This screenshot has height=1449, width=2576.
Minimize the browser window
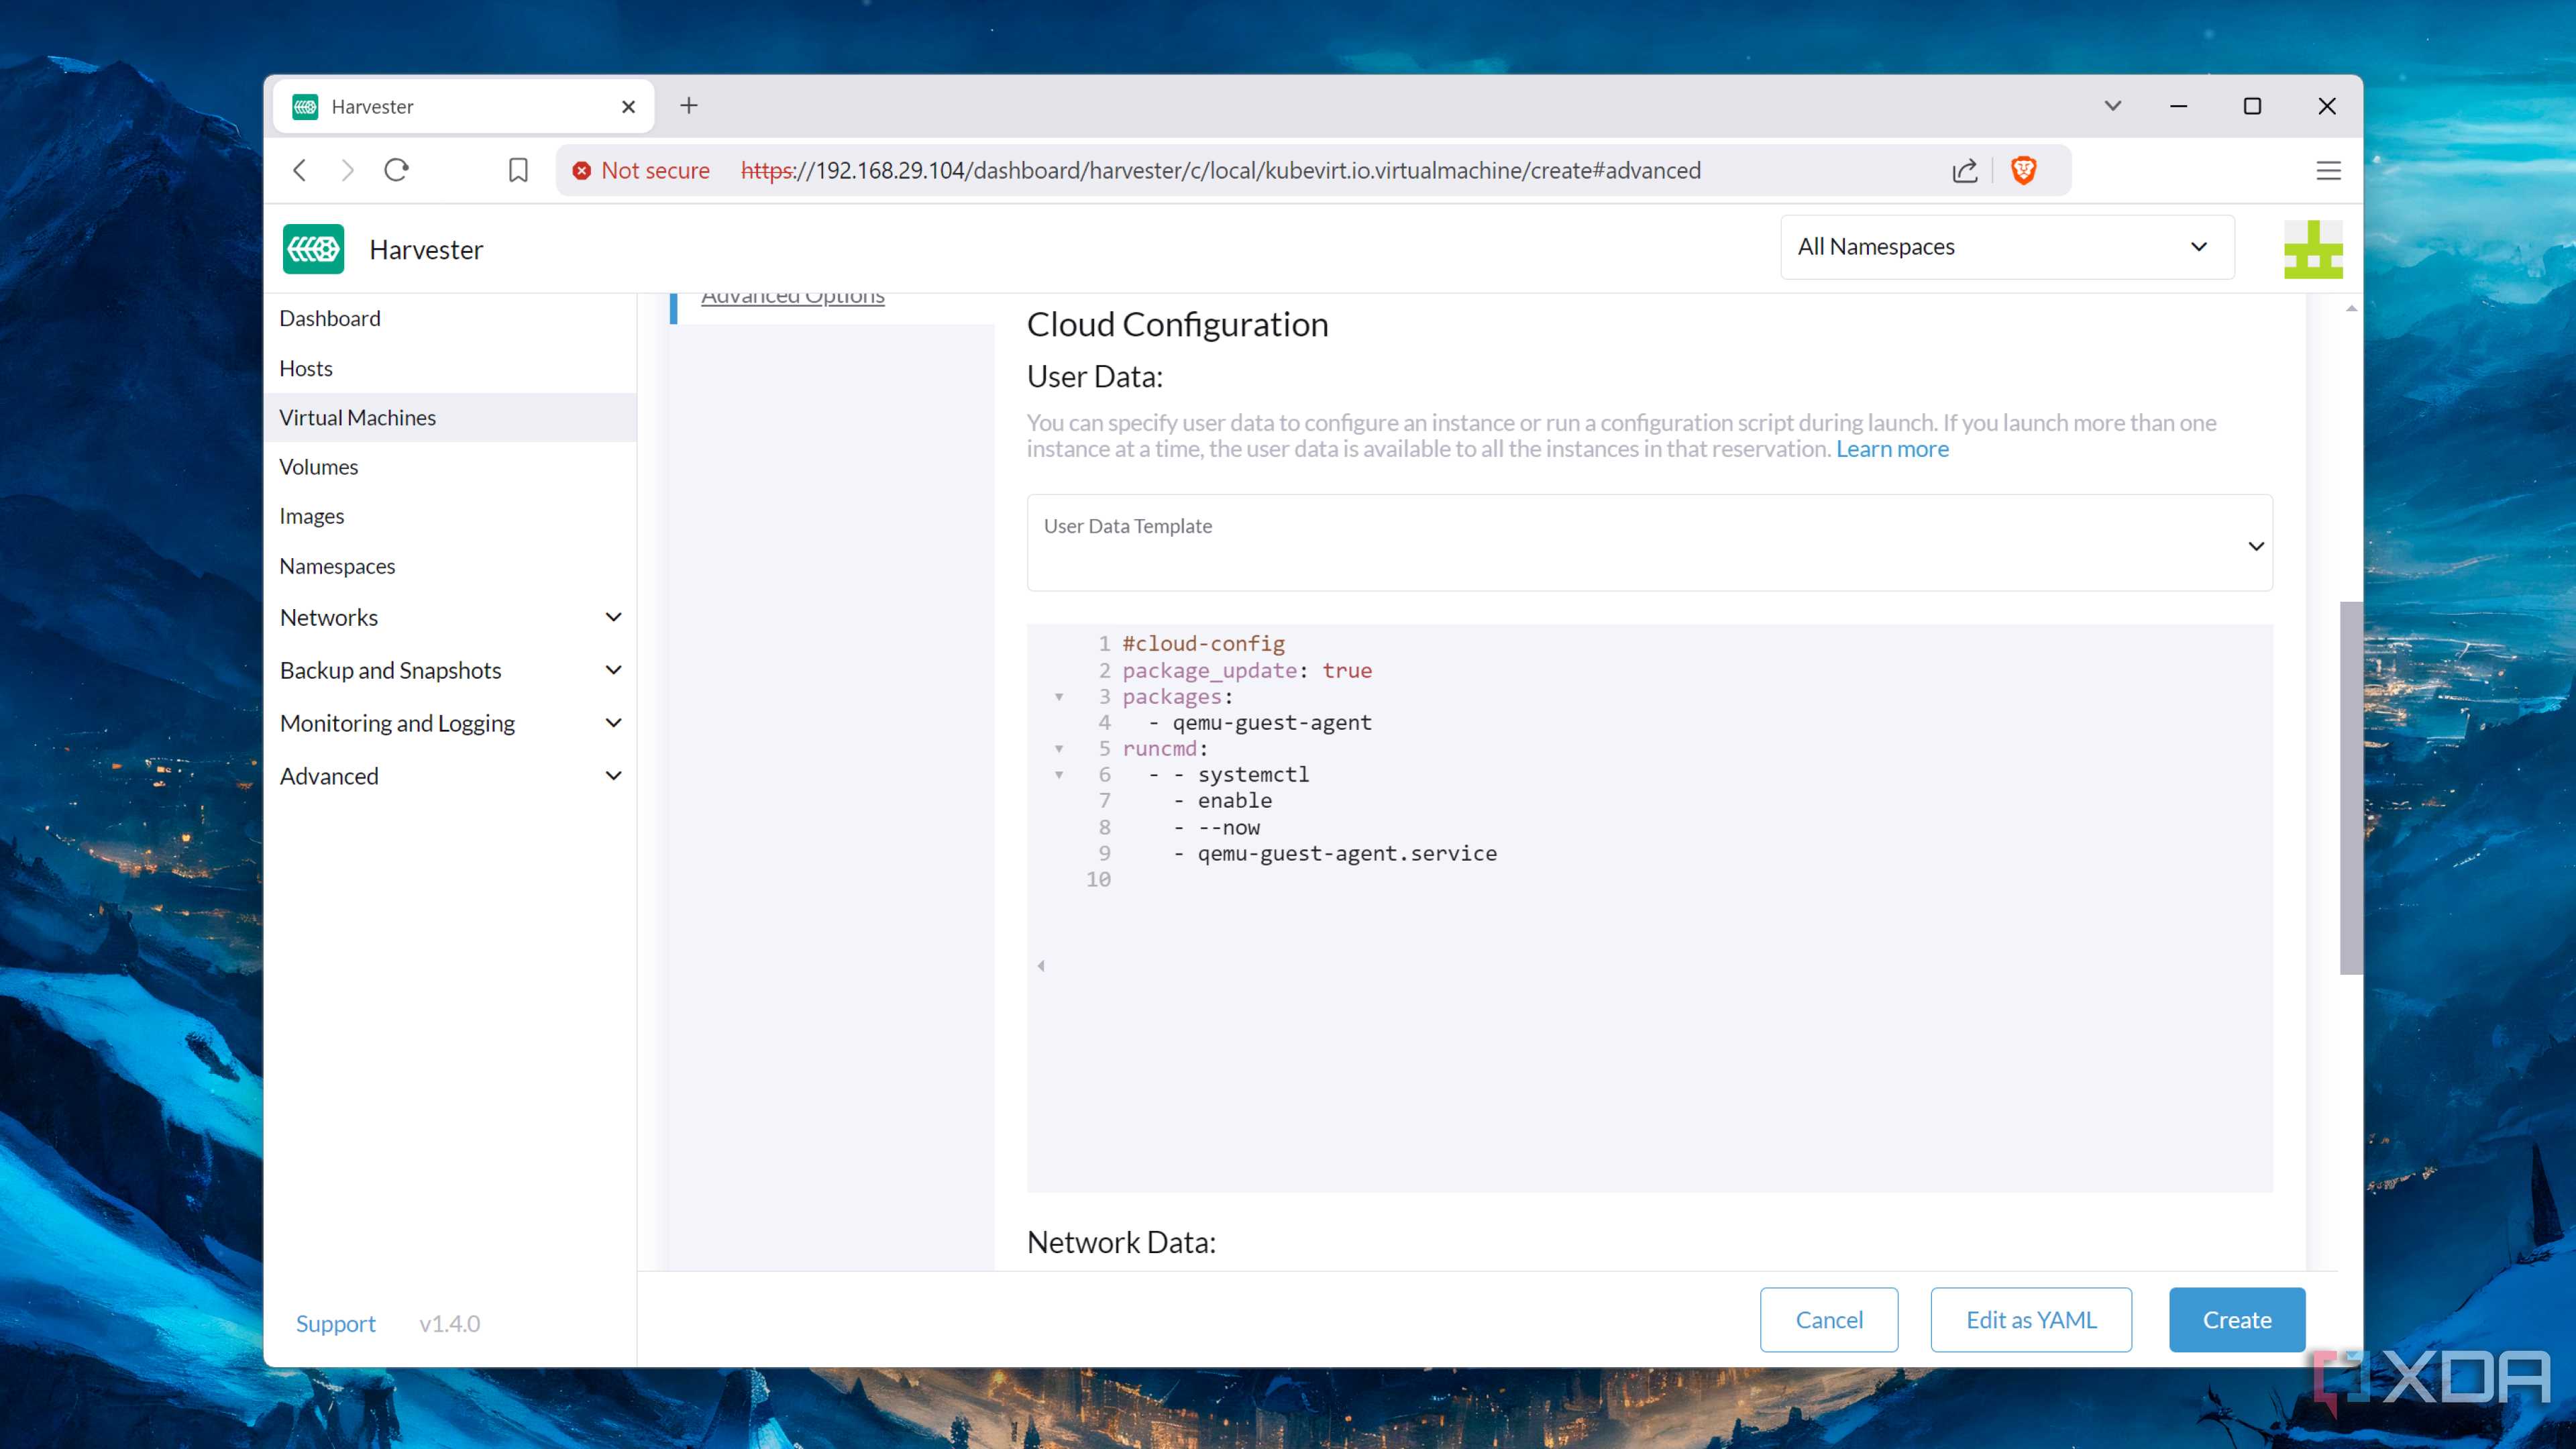click(2178, 106)
